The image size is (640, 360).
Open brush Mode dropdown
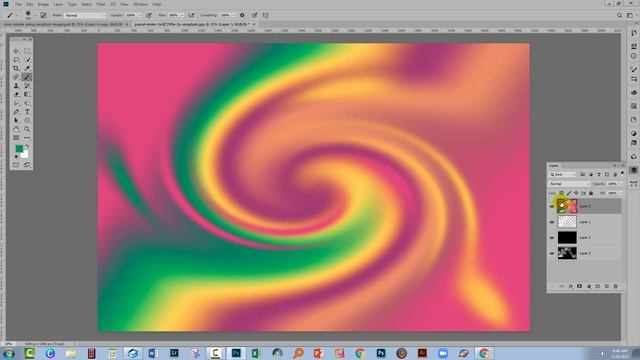(85, 15)
